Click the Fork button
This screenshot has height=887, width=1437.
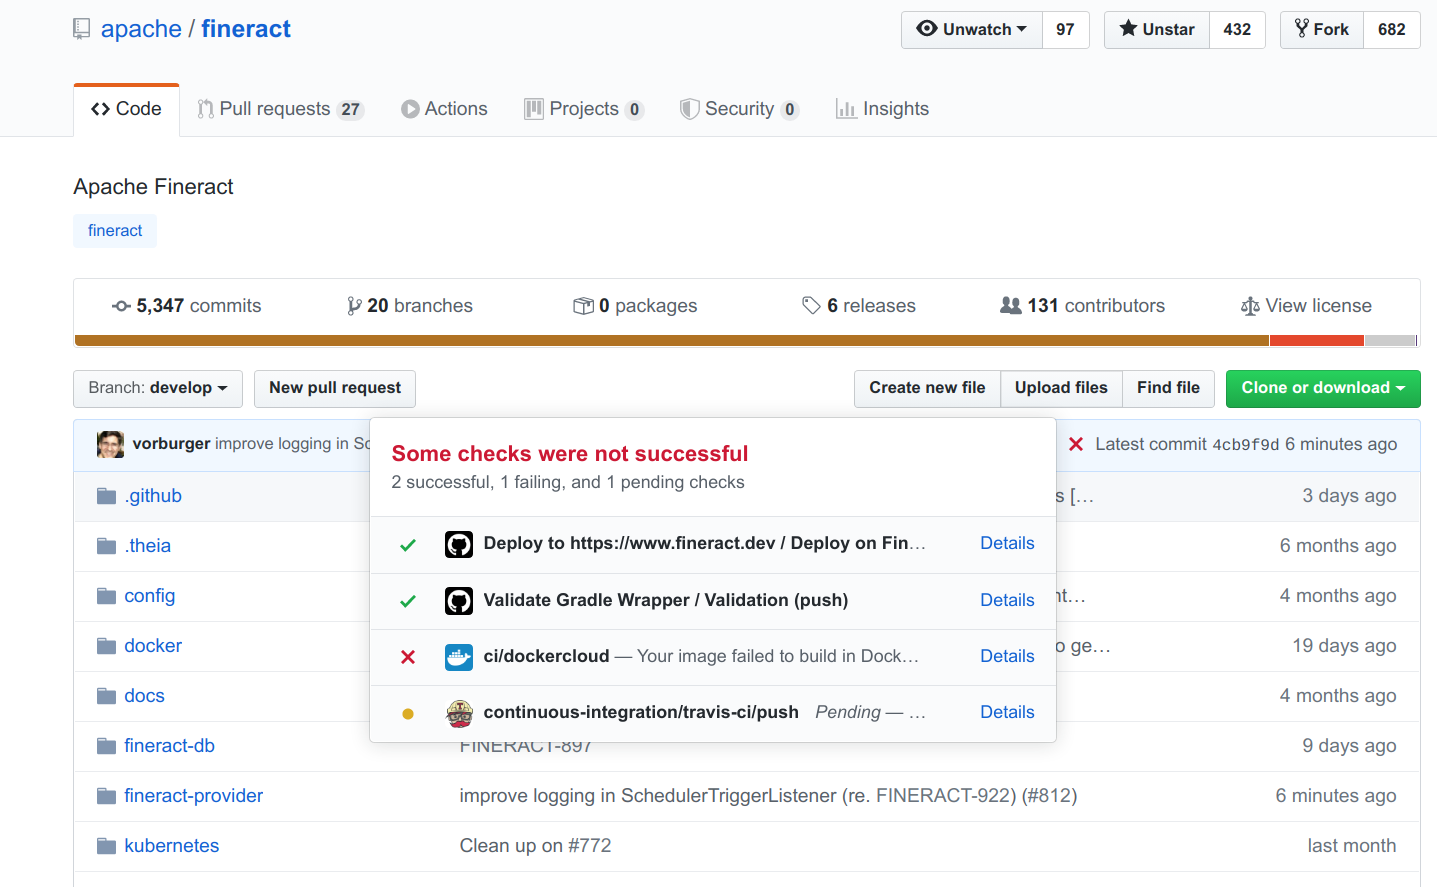pos(1322,30)
